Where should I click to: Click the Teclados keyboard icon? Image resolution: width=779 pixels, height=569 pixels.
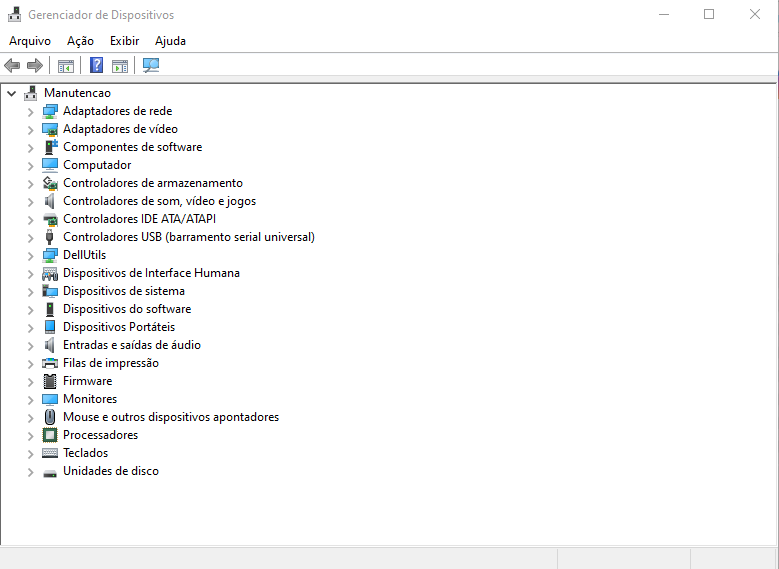coord(50,453)
